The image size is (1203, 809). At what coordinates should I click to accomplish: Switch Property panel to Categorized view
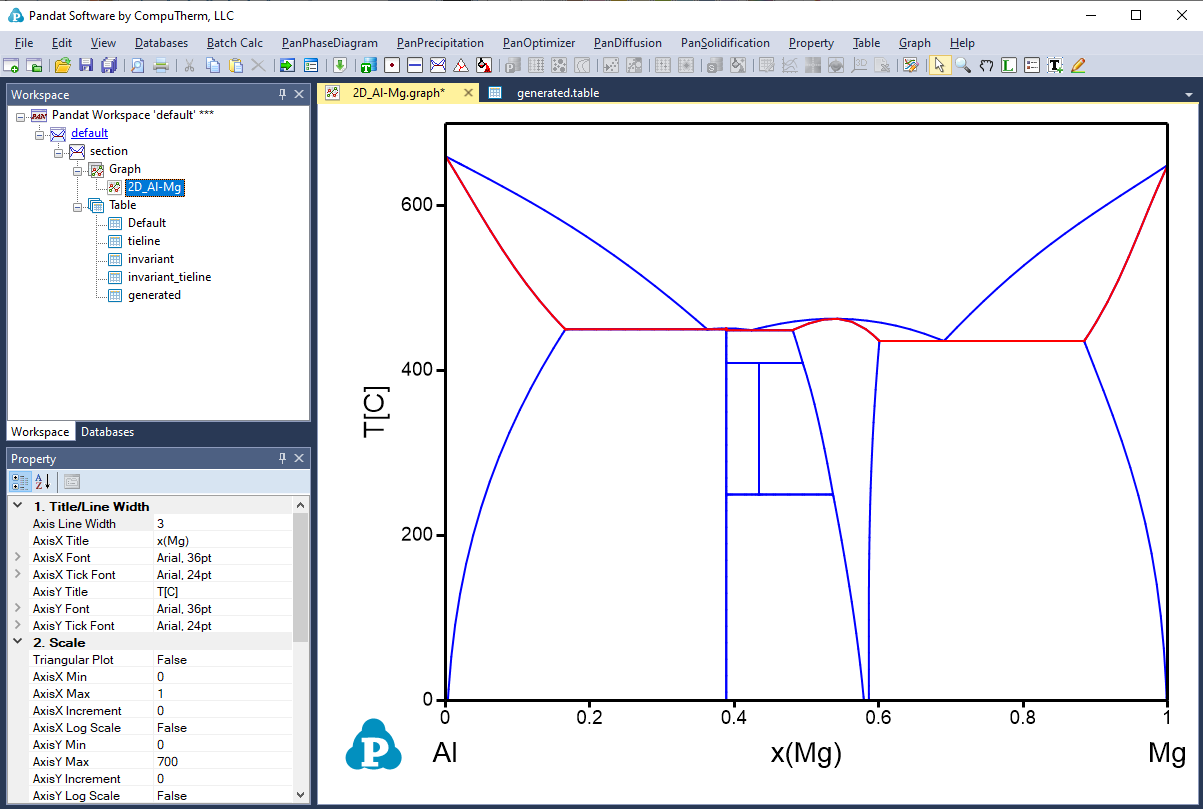tap(20, 481)
